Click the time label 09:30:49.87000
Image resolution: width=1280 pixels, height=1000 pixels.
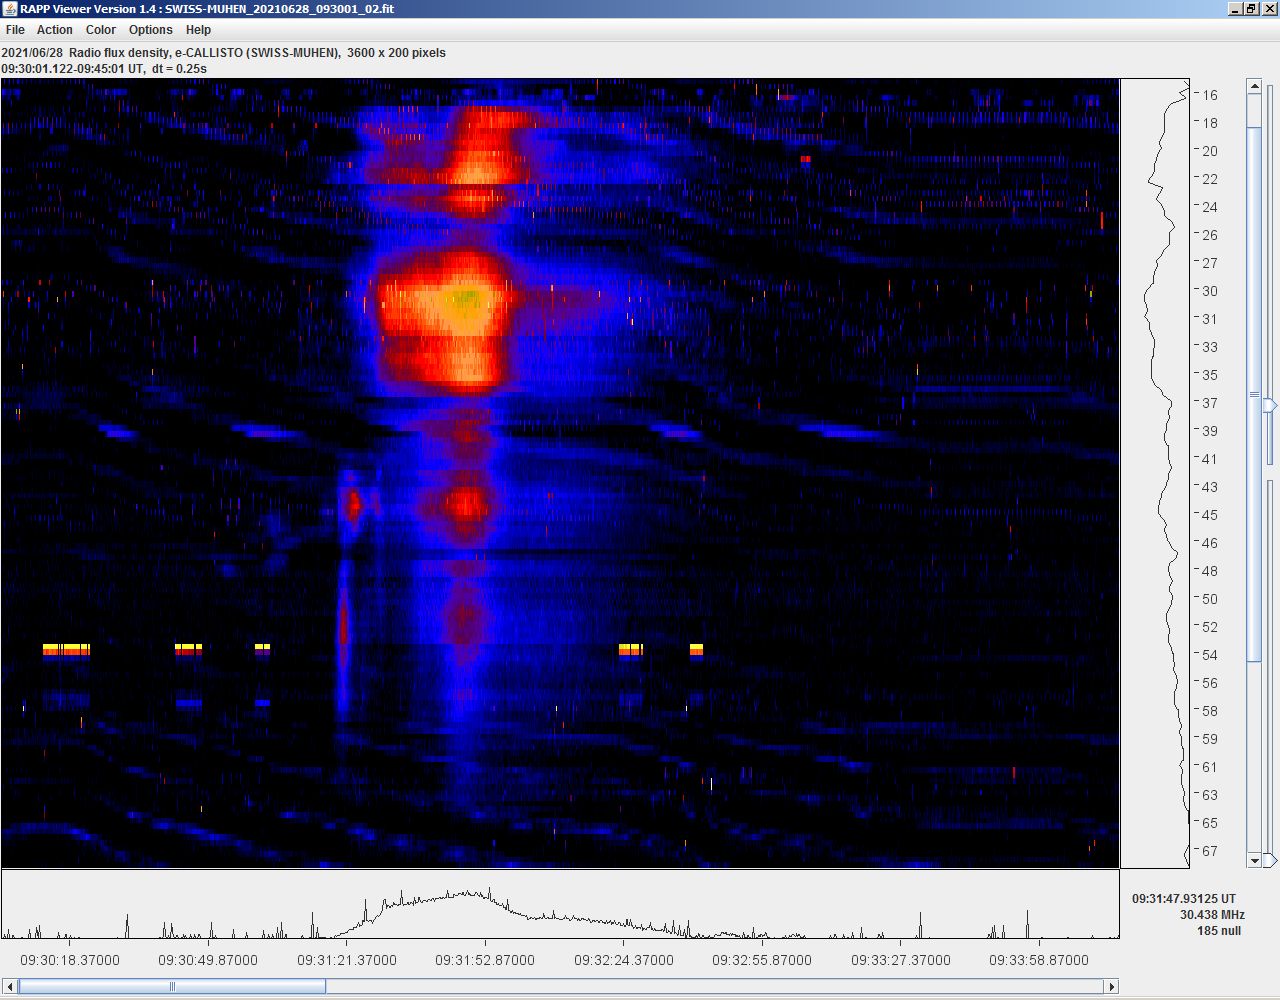pyautogui.click(x=208, y=960)
